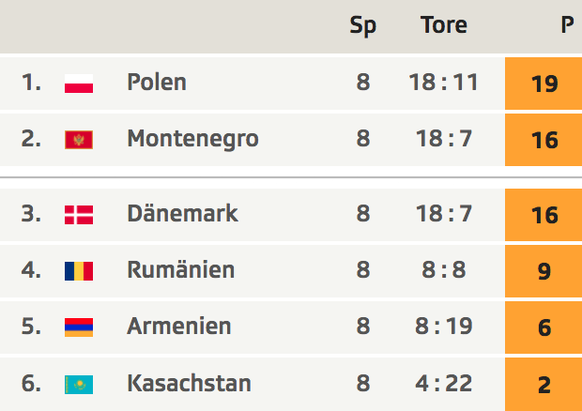Click the Romania flag icon
The width and height of the screenshot is (582, 411).
(79, 271)
